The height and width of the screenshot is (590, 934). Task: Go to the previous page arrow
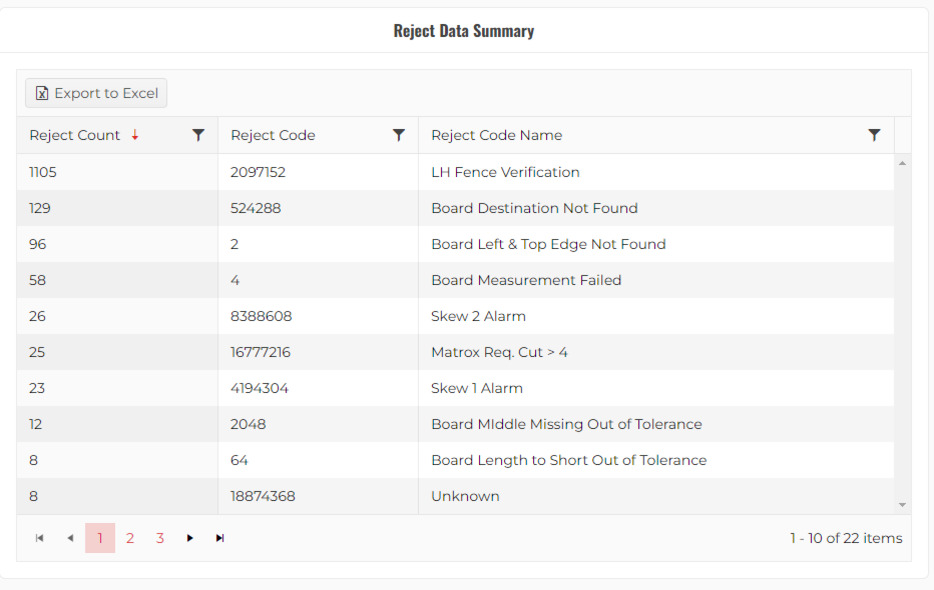[x=70, y=538]
